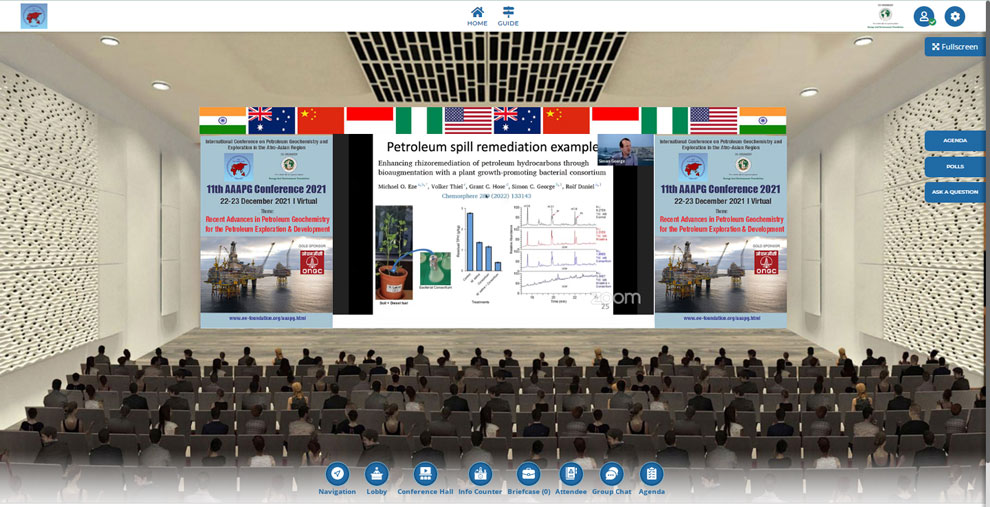Click the red Asia map logo
The image size is (990, 507).
(34, 16)
